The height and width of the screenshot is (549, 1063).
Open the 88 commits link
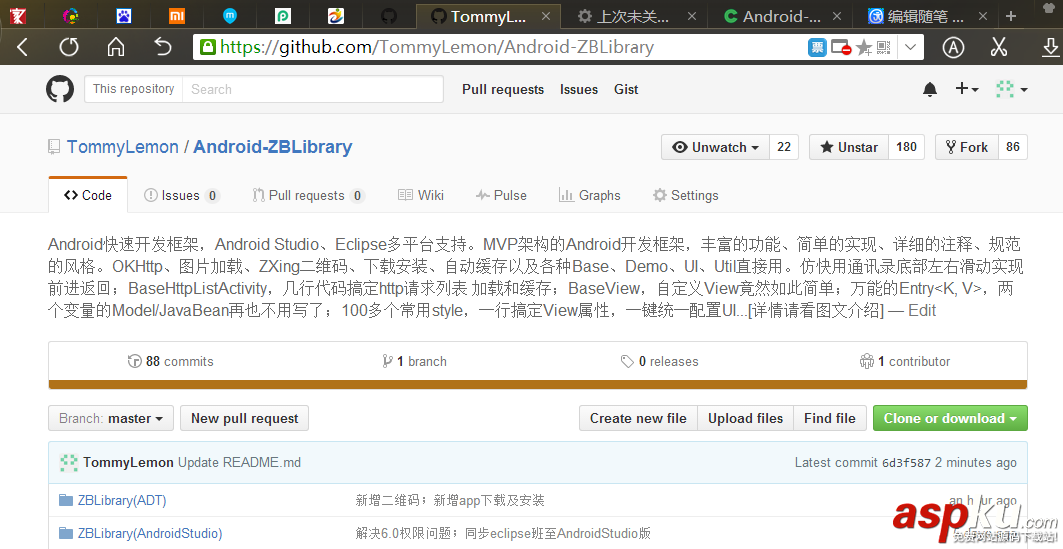(171, 361)
